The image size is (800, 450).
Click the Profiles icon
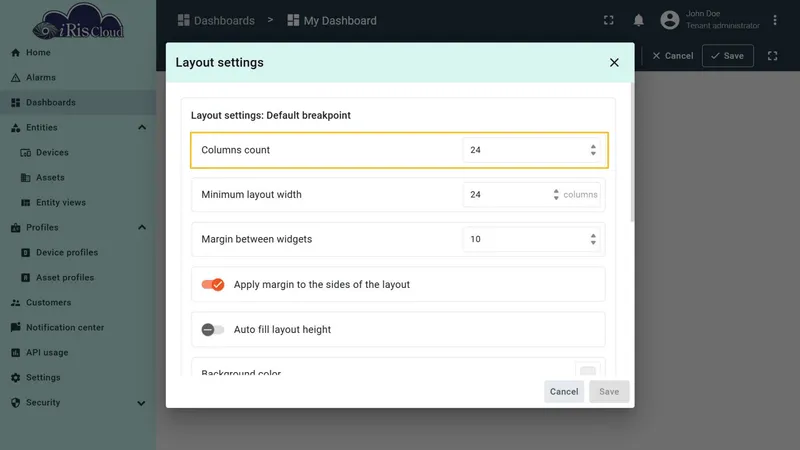point(15,228)
